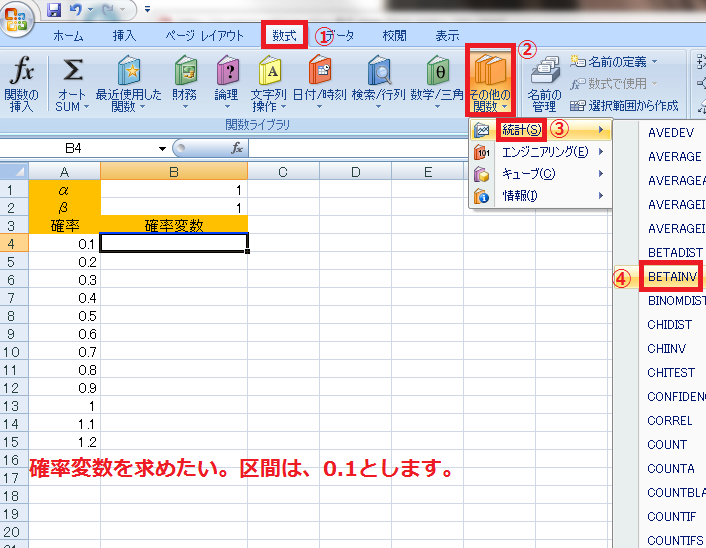Open the Insert (挿入) tab
The width and height of the screenshot is (706, 548).
click(x=124, y=35)
